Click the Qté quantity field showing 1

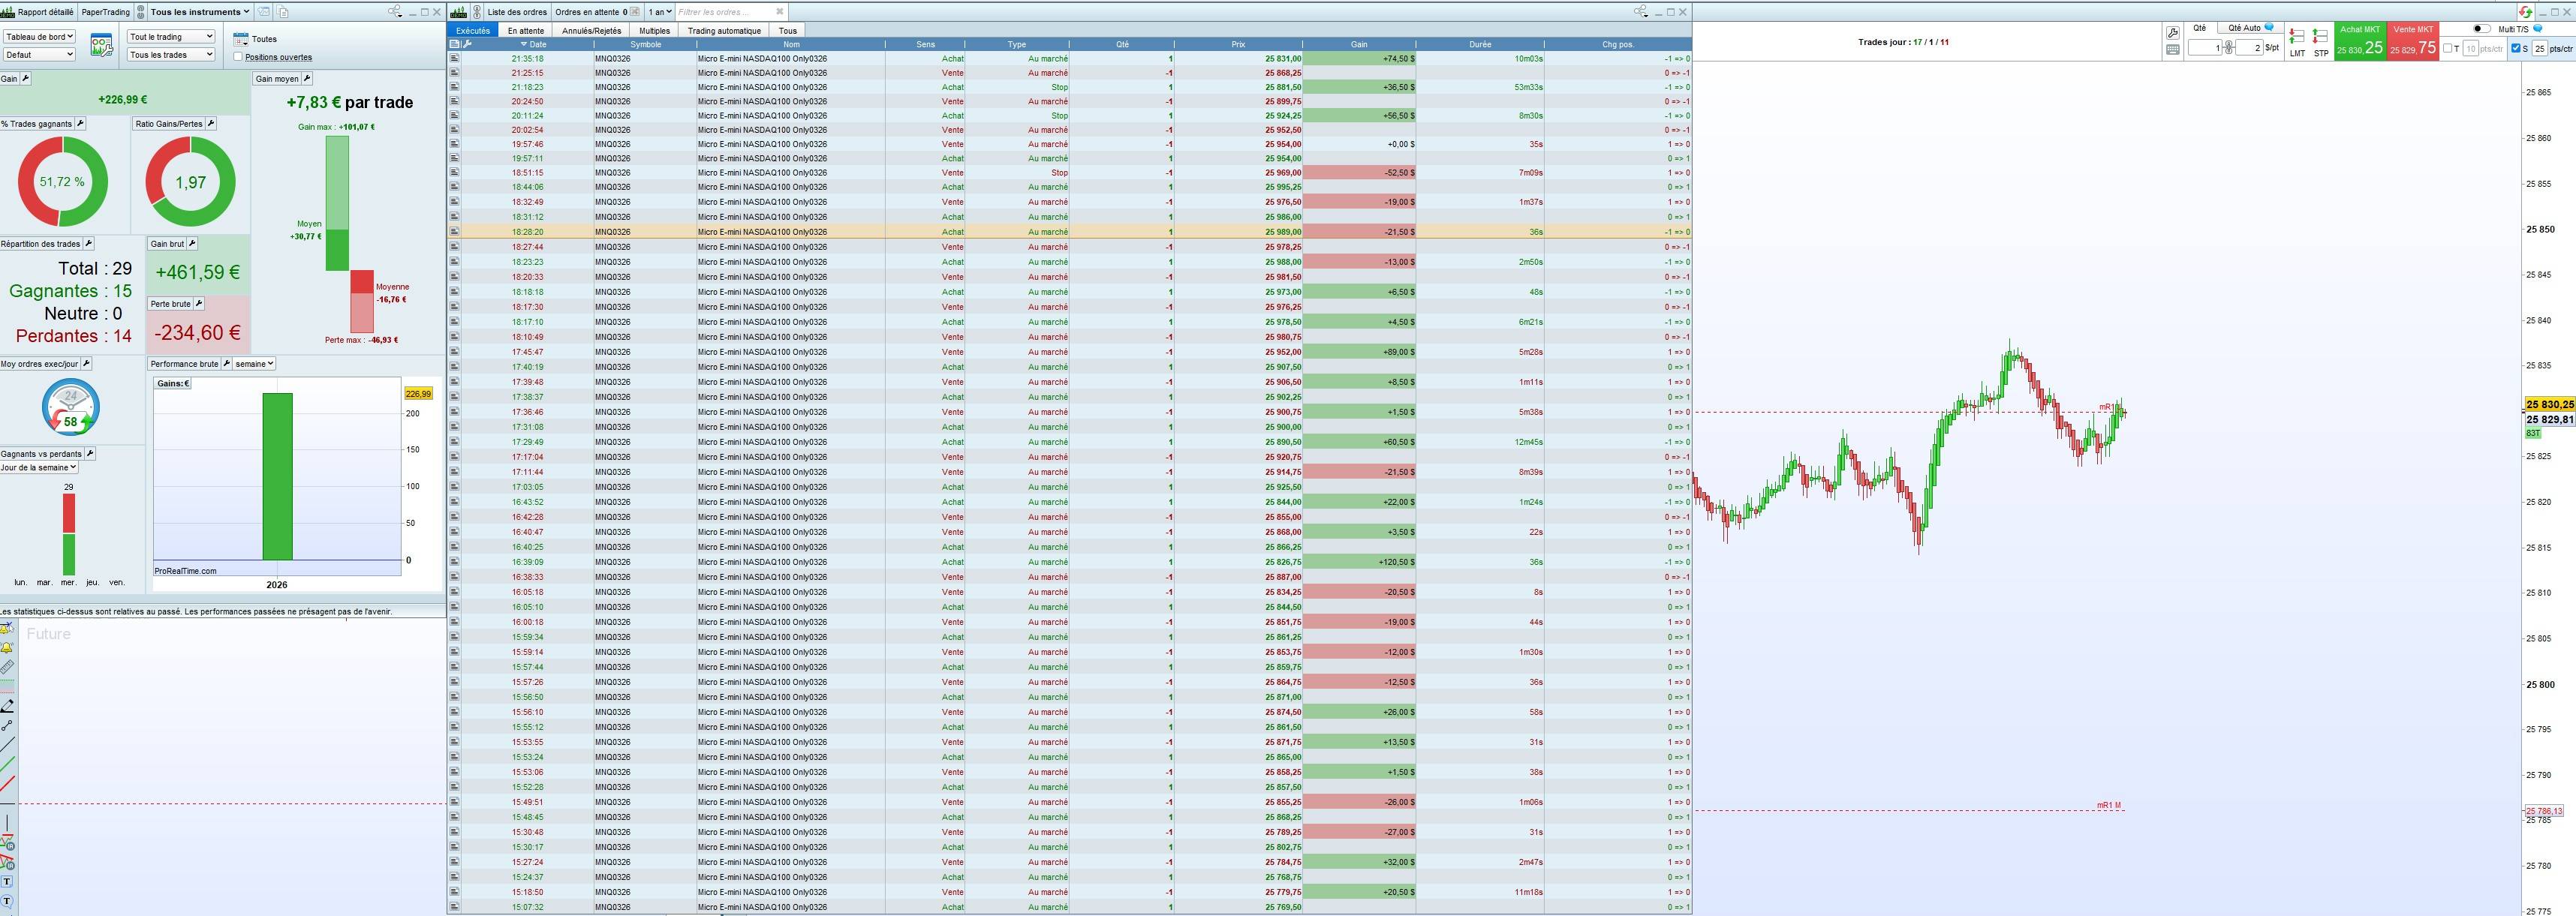click(x=2205, y=48)
